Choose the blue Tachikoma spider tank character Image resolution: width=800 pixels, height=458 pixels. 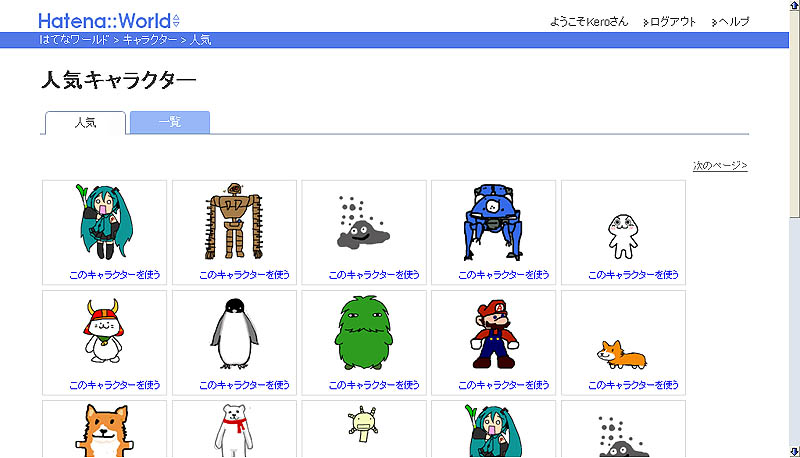[493, 222]
